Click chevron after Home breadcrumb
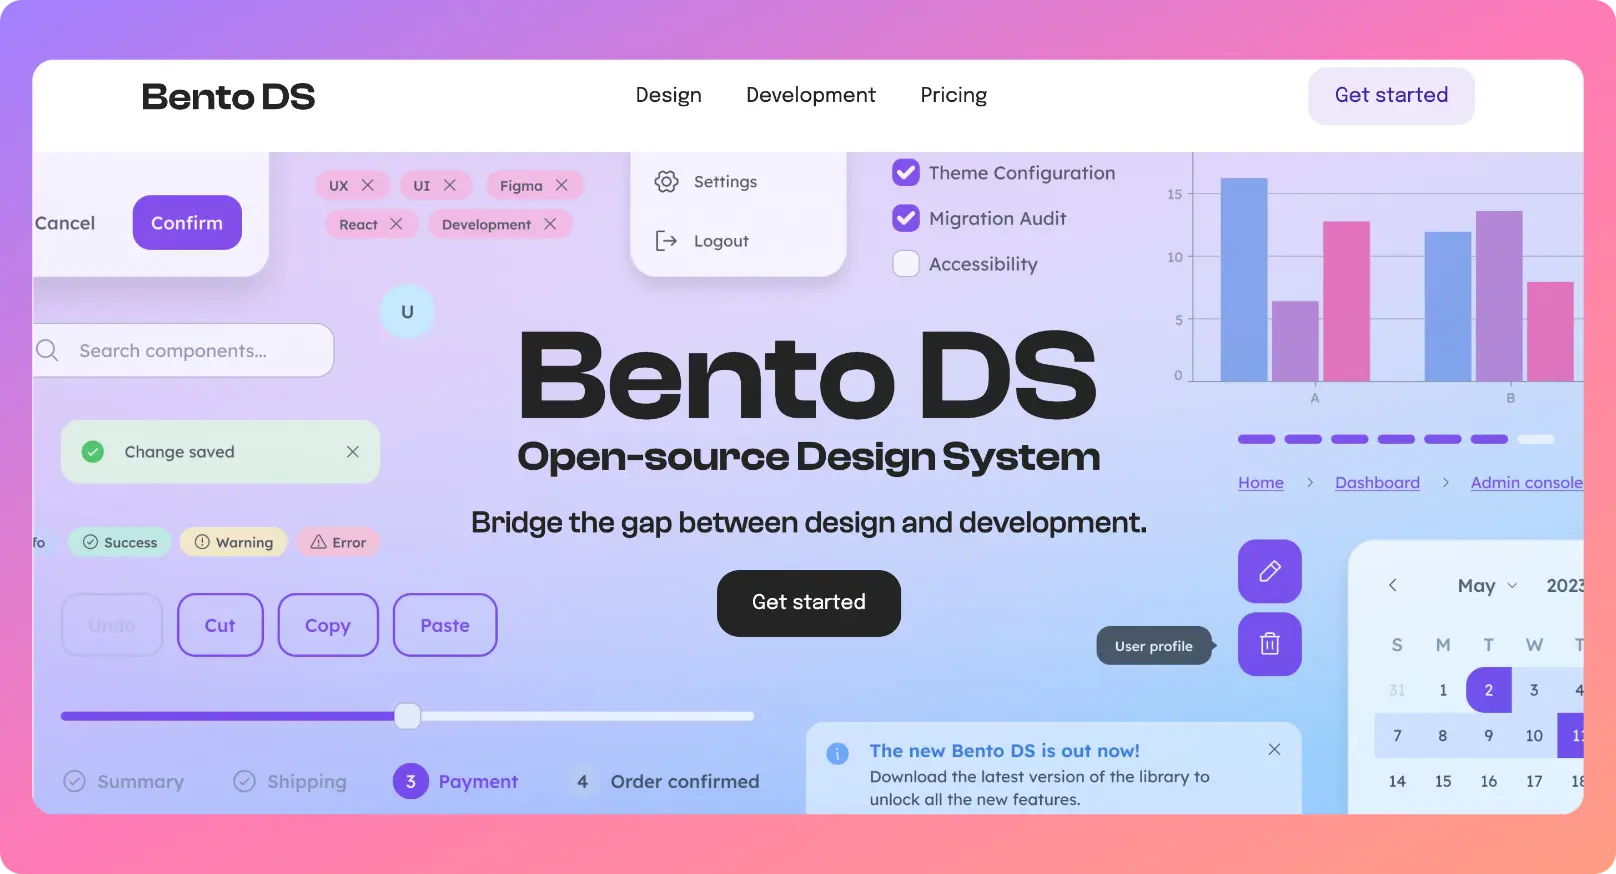This screenshot has height=874, width=1616. click(1310, 483)
